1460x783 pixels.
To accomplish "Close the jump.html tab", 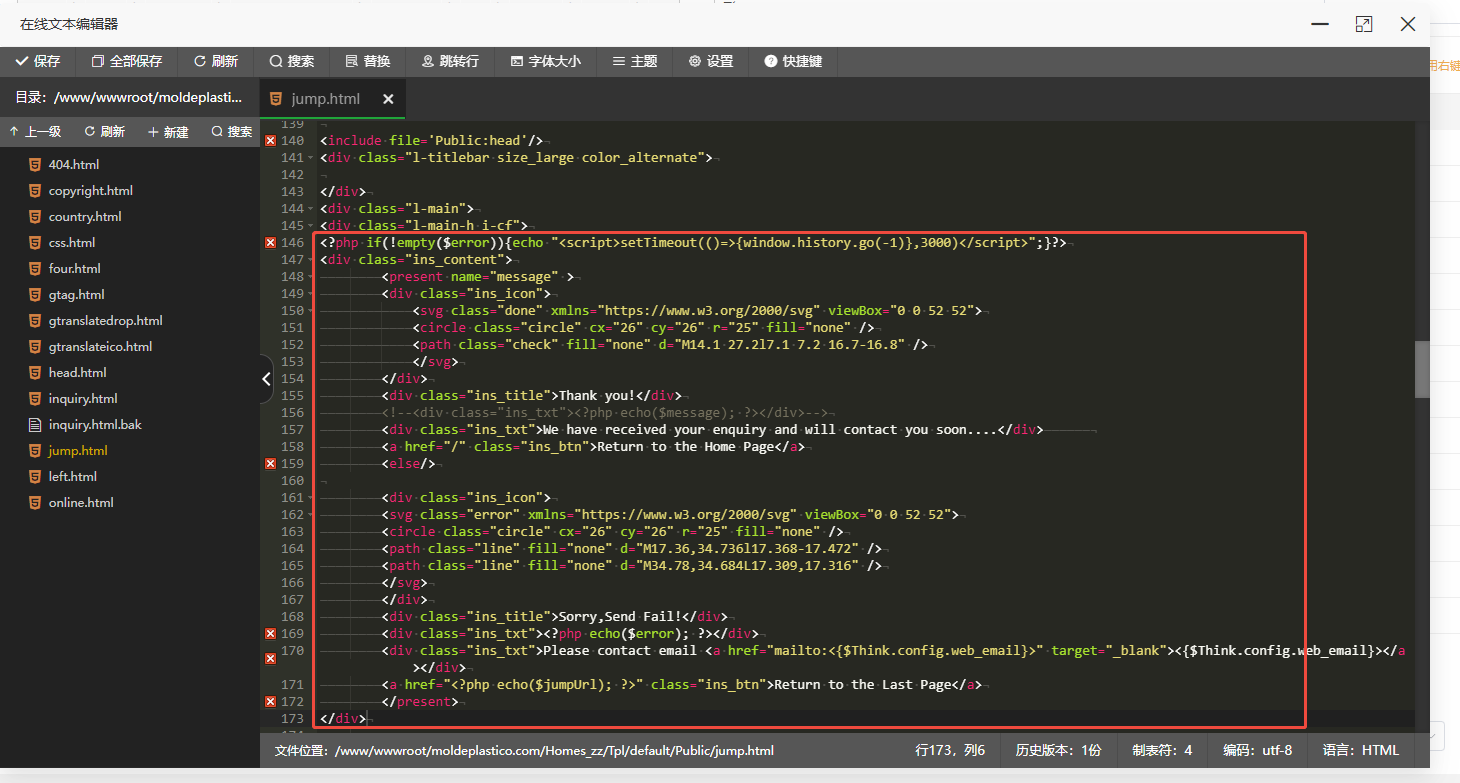I will 388,99.
